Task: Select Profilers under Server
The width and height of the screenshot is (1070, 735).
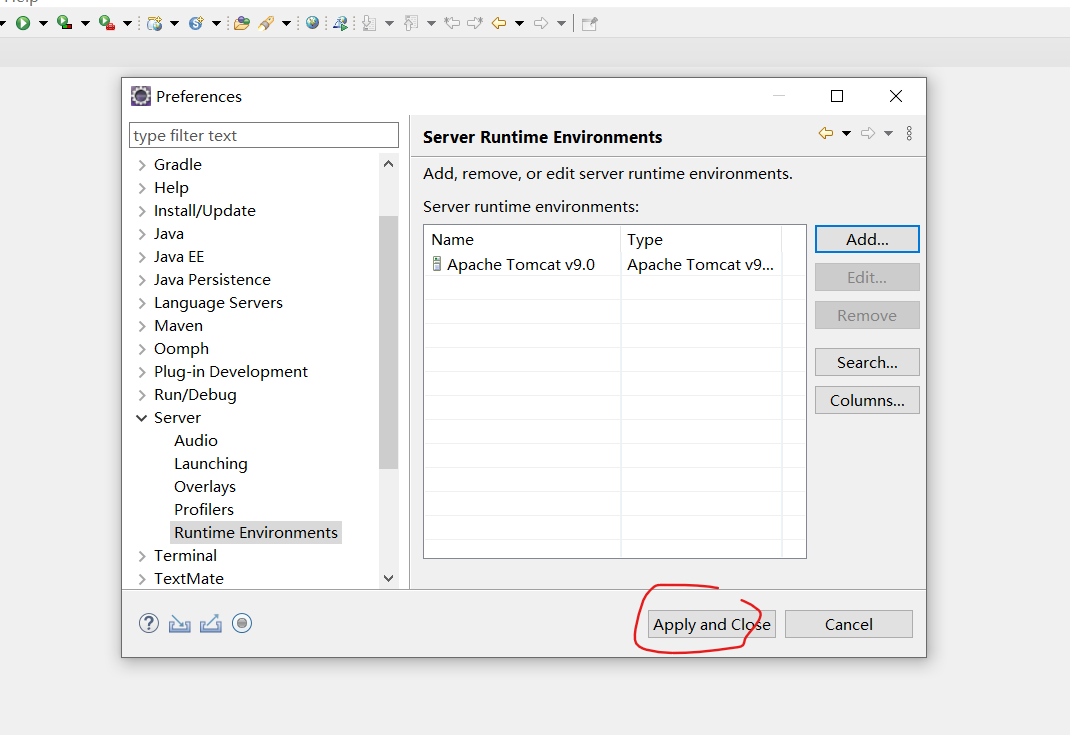Action: click(204, 510)
